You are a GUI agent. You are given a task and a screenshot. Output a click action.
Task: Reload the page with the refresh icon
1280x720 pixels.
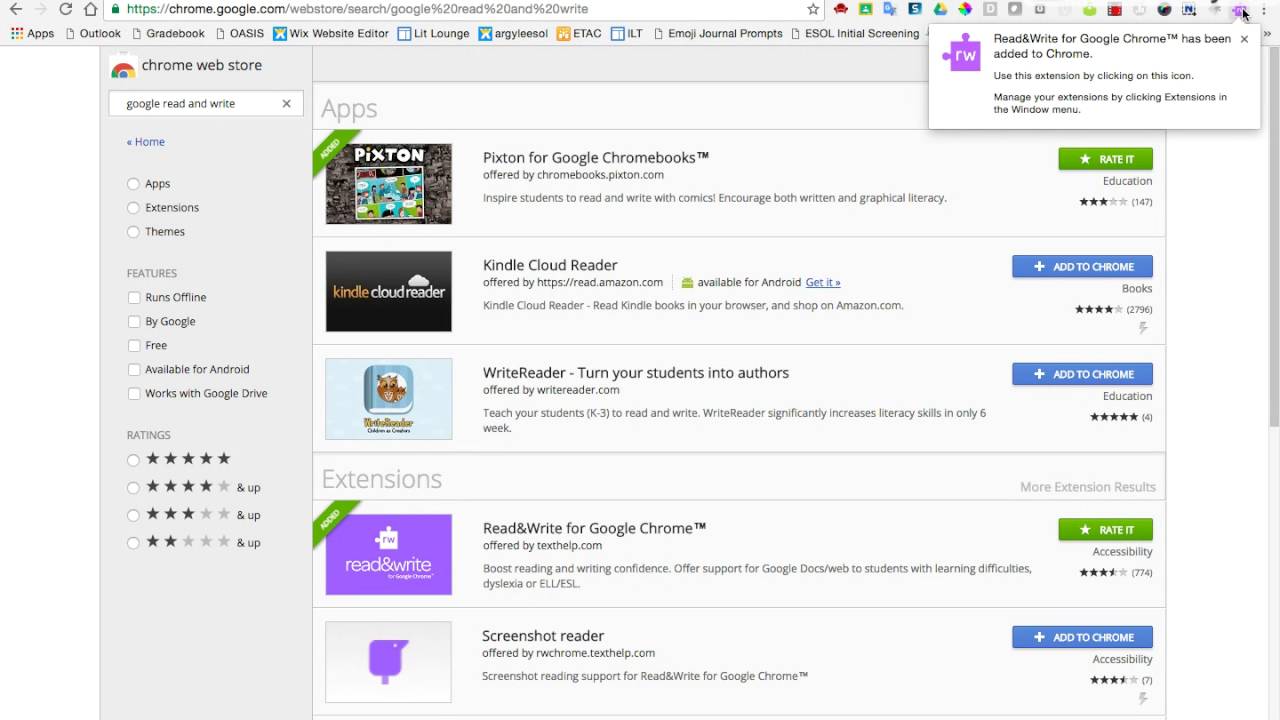pyautogui.click(x=66, y=9)
